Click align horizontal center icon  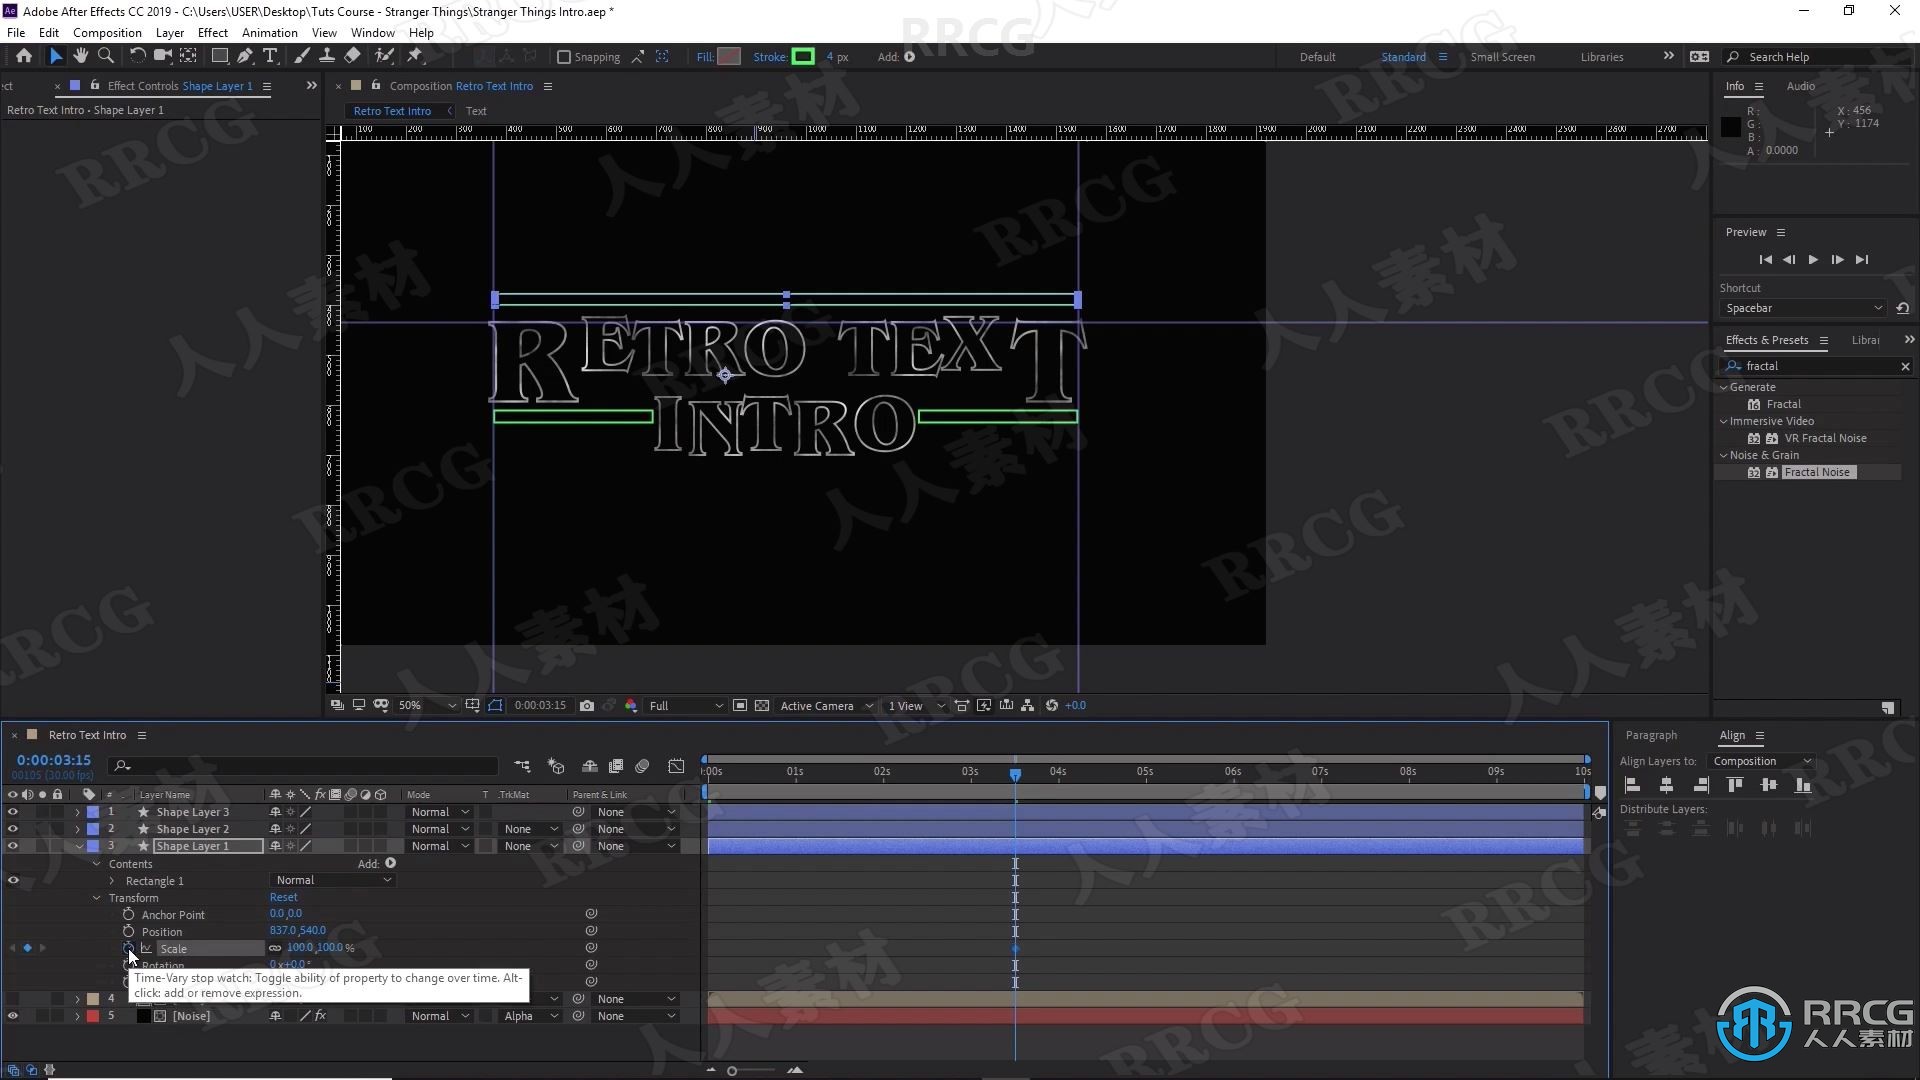[x=1667, y=785]
